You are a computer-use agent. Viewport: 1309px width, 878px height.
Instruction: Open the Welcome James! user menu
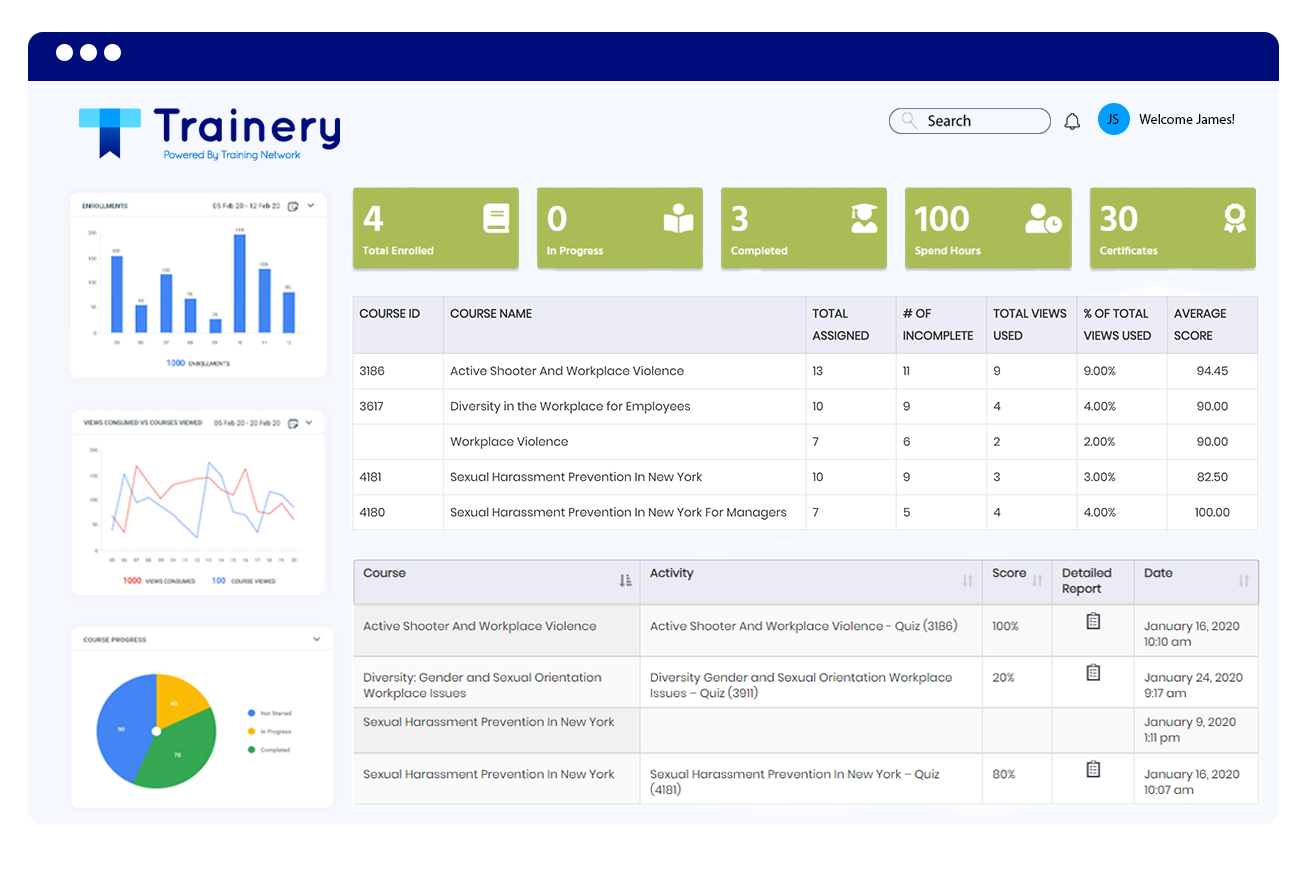click(1187, 120)
